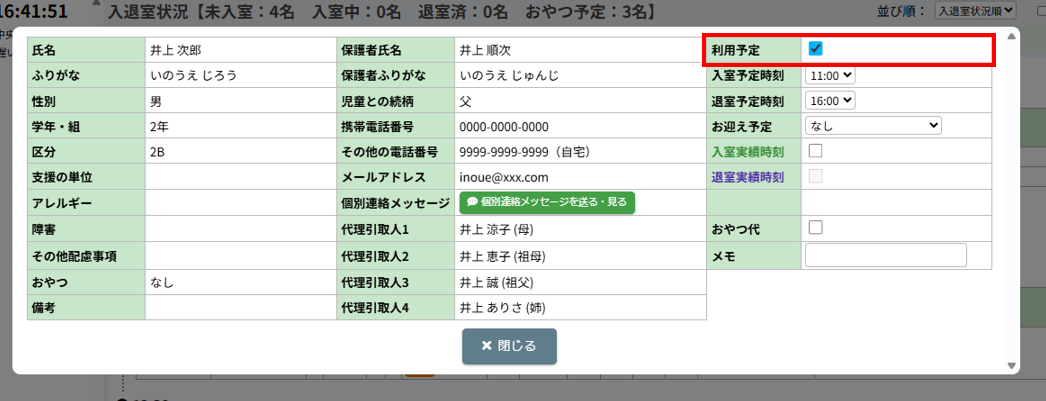Open the 並び順 sort order dropdown
This screenshot has width=1046, height=401.
tap(975, 10)
